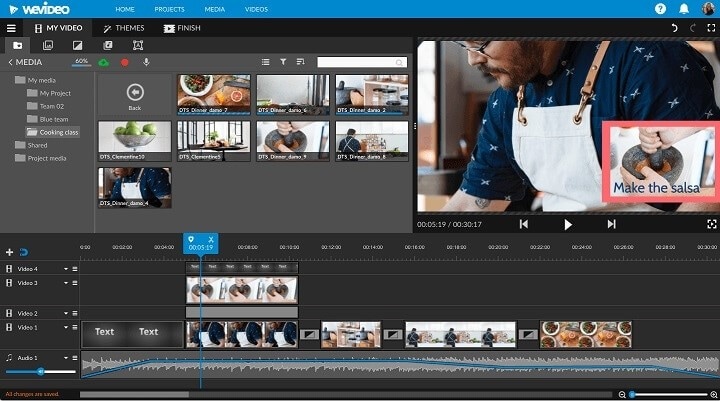
Task: Open Video 1 track dropdown arrow
Action: pyautogui.click(x=66, y=328)
